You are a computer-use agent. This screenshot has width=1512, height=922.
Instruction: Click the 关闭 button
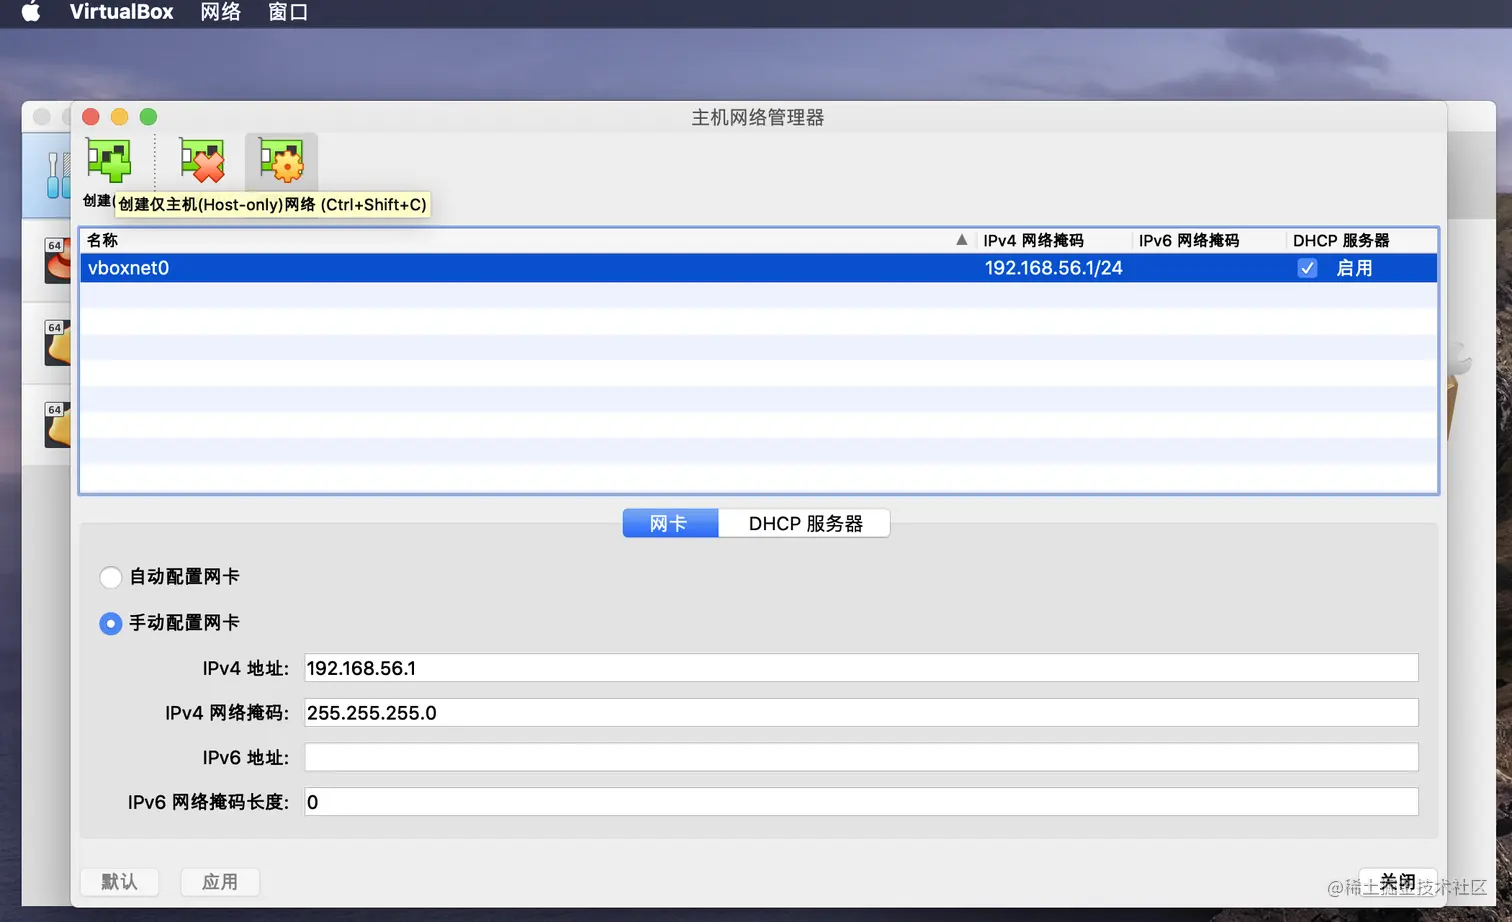click(1398, 882)
